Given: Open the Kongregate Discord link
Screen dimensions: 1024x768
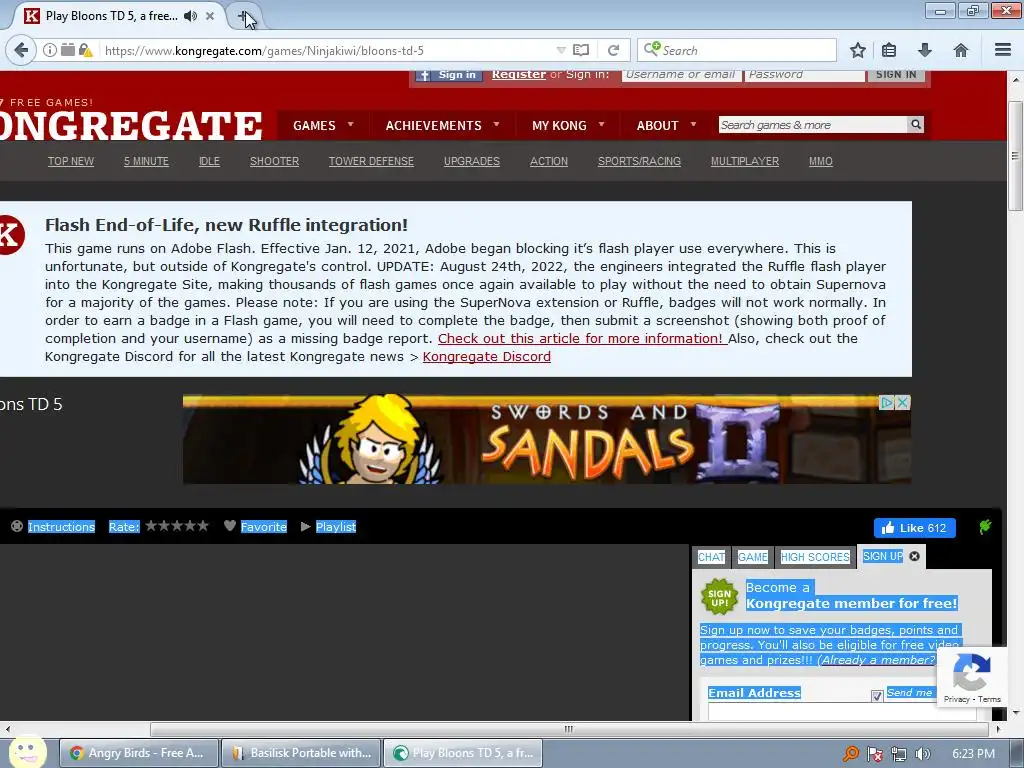Looking at the screenshot, I should pos(487,357).
